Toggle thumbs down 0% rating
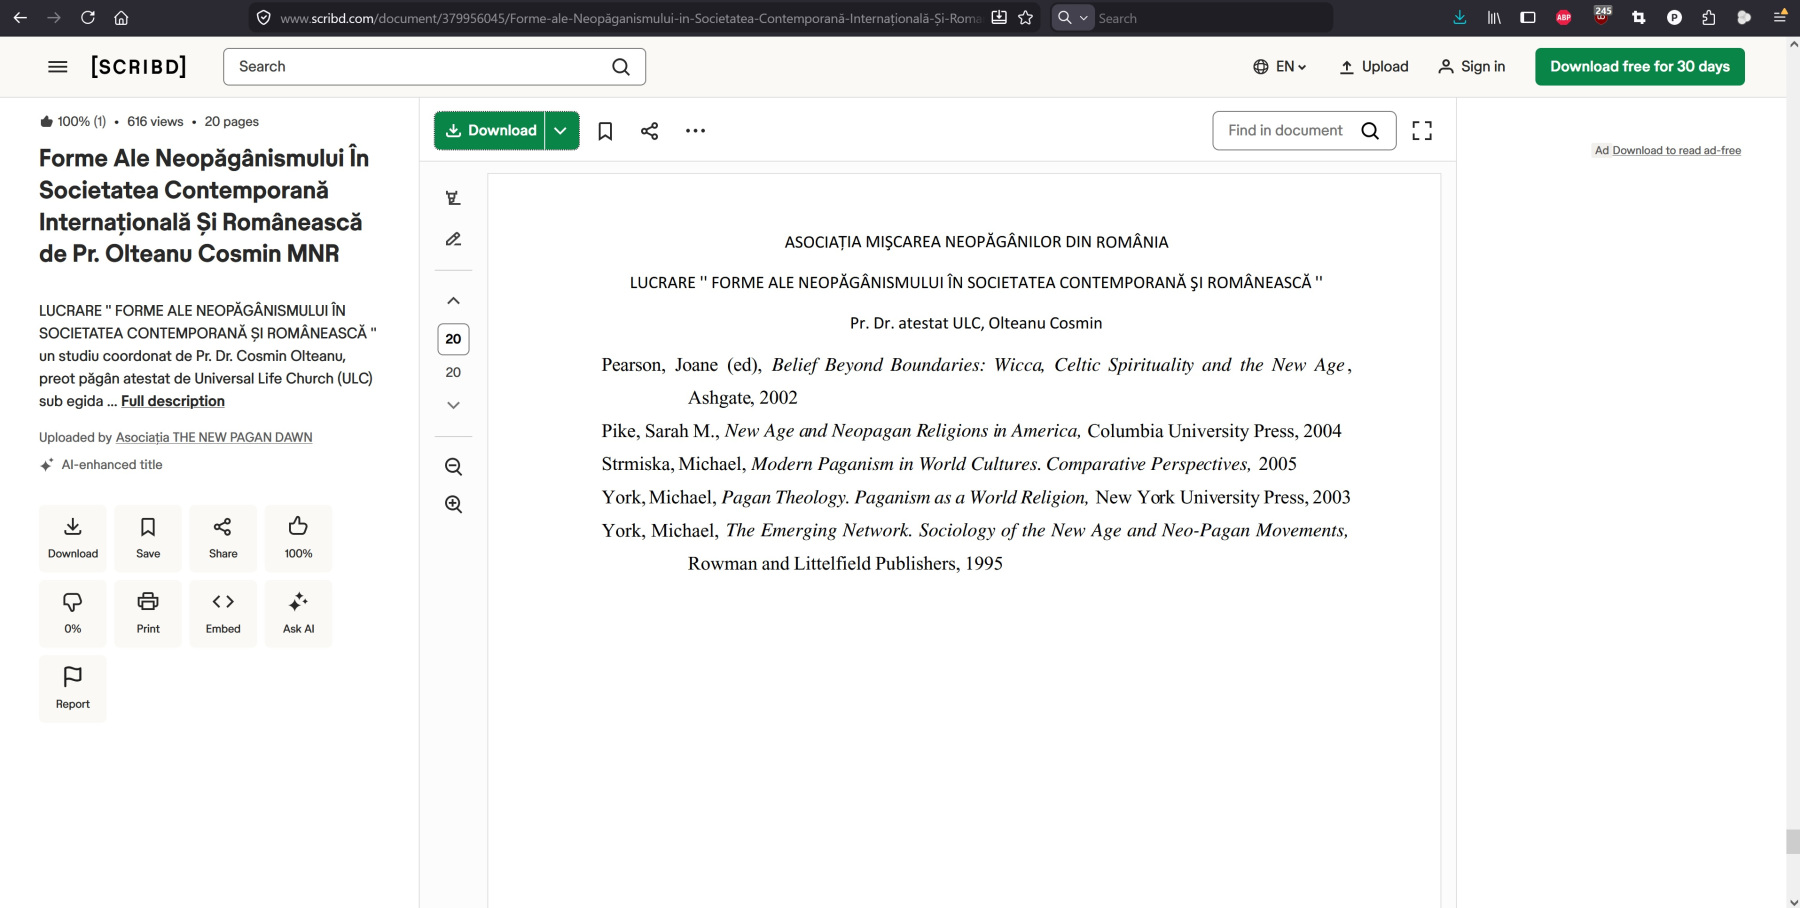 (x=72, y=613)
